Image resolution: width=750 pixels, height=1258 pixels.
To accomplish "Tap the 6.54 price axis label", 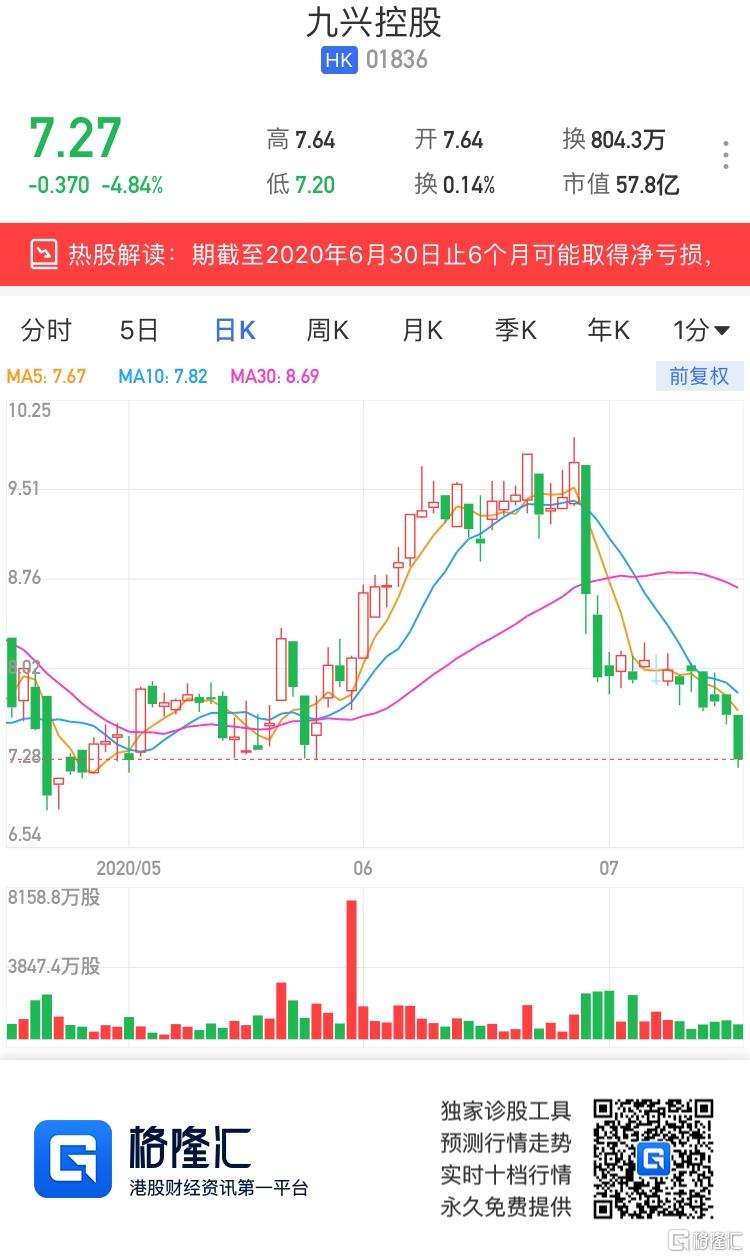I will pyautogui.click(x=24, y=834).
